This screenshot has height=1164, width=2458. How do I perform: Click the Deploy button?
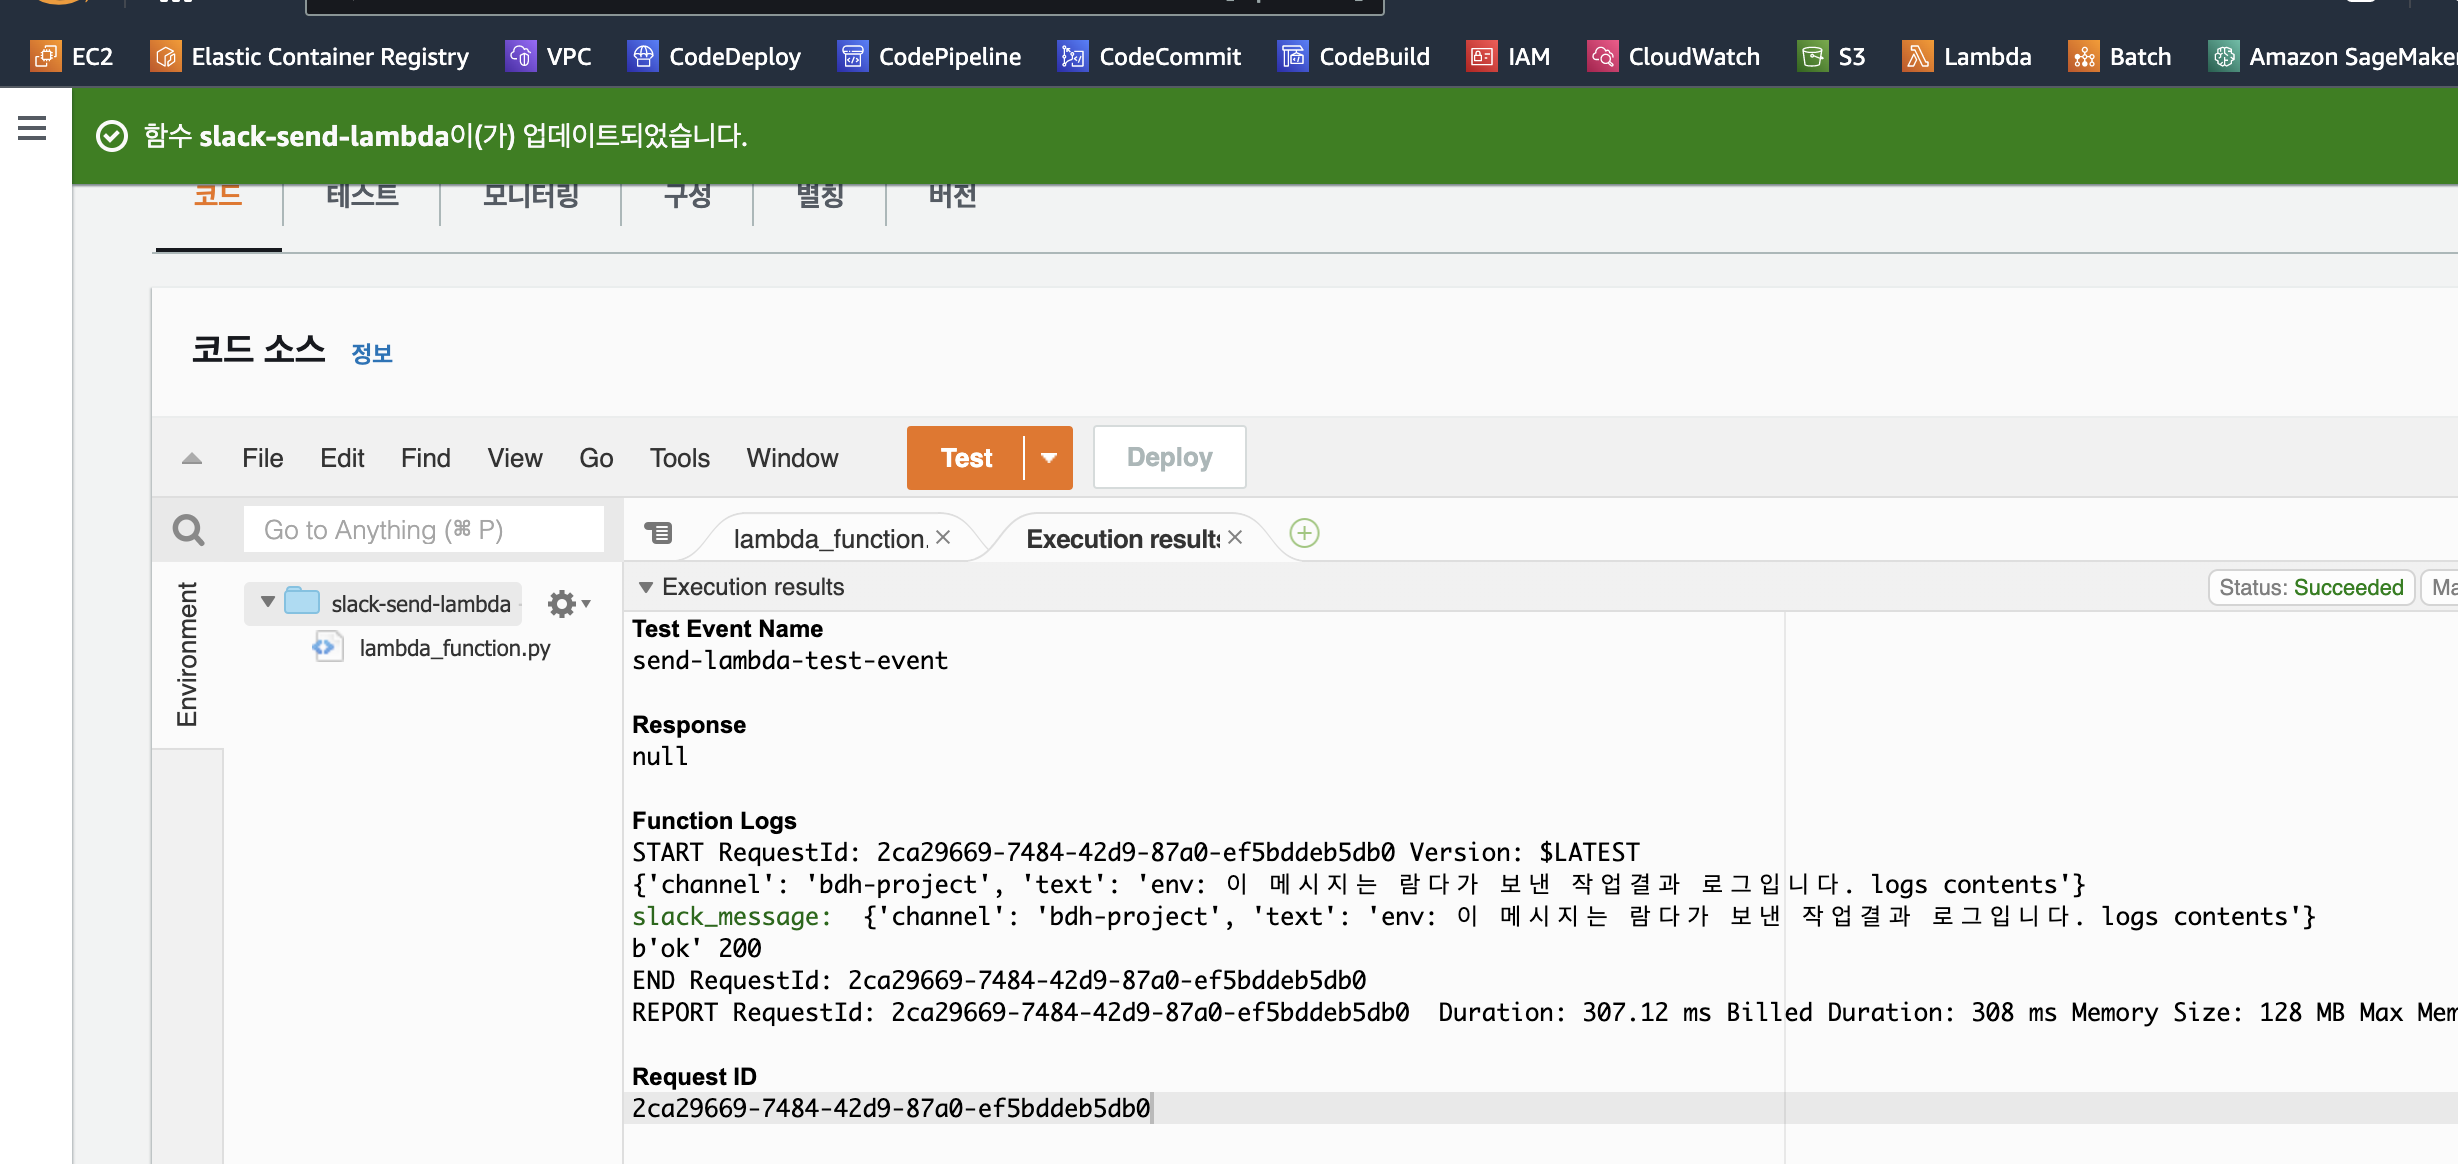(x=1169, y=458)
